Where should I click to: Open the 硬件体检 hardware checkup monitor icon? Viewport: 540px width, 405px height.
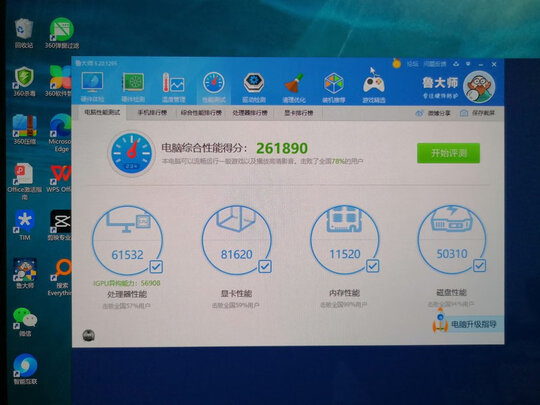pyautogui.click(x=92, y=83)
